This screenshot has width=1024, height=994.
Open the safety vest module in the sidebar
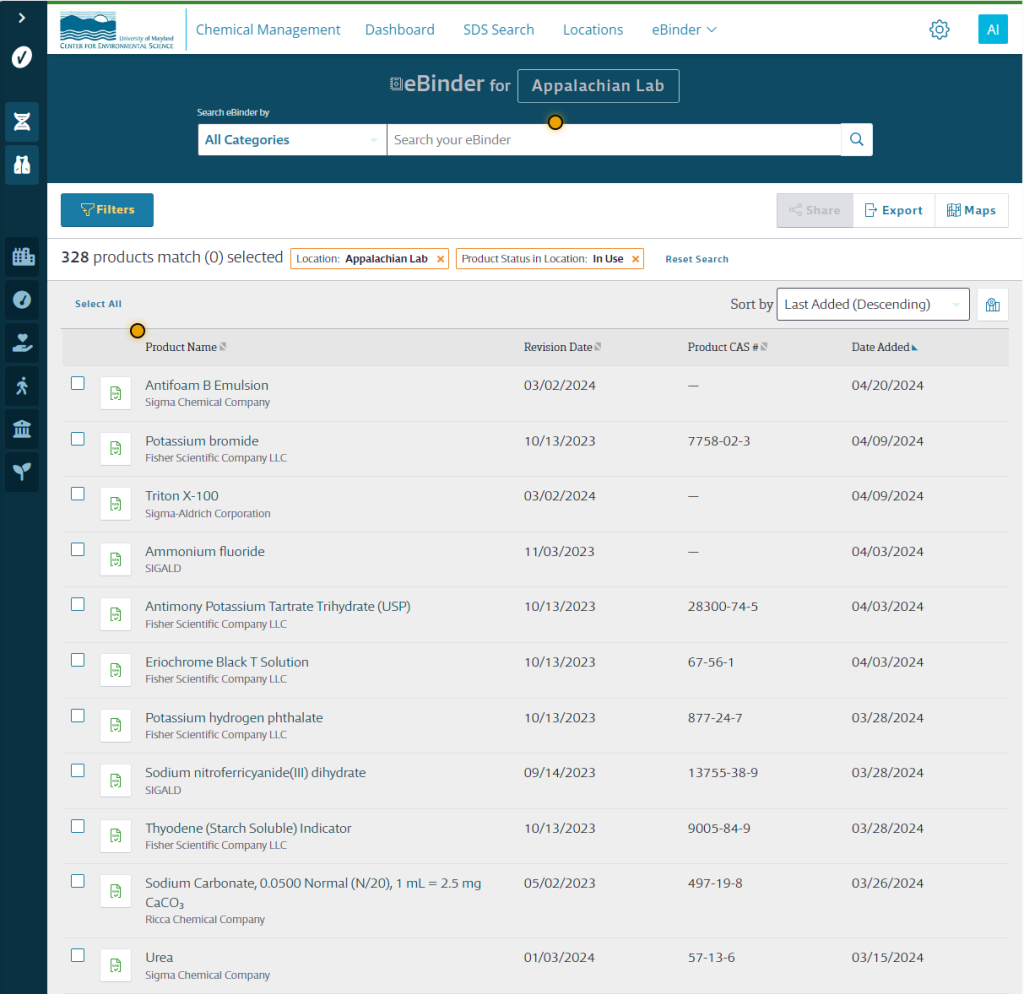tap(22, 165)
